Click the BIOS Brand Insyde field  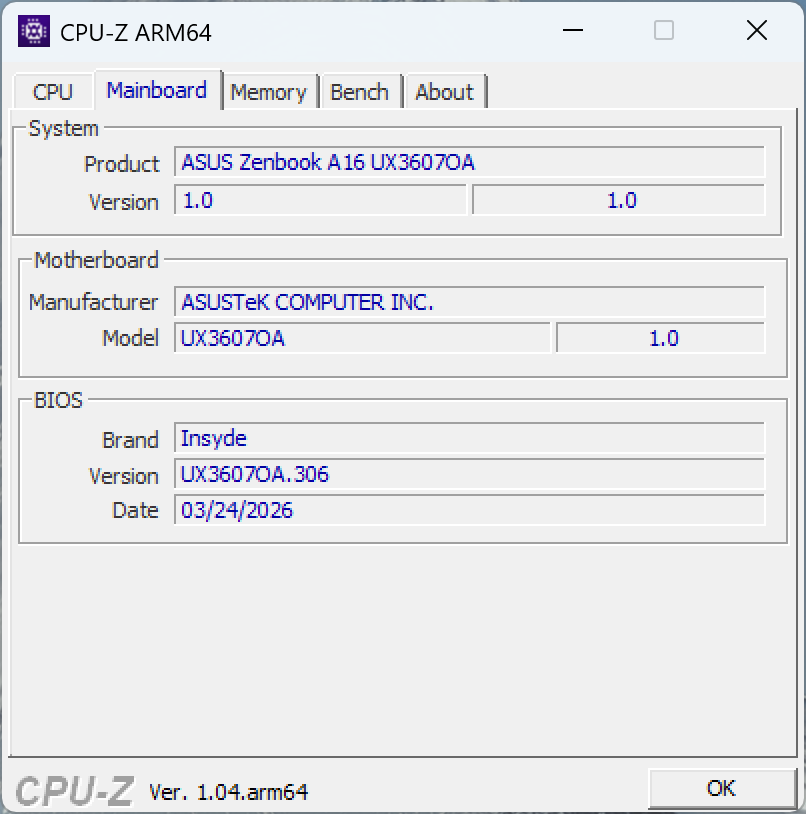pos(469,438)
